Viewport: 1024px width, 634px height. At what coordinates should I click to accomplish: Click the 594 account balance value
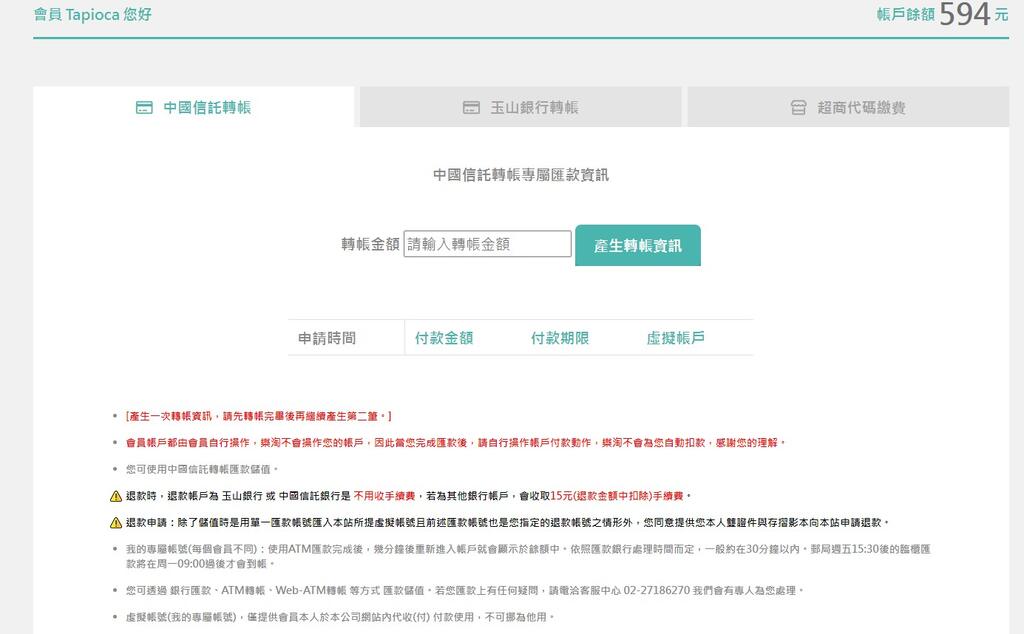coord(965,14)
